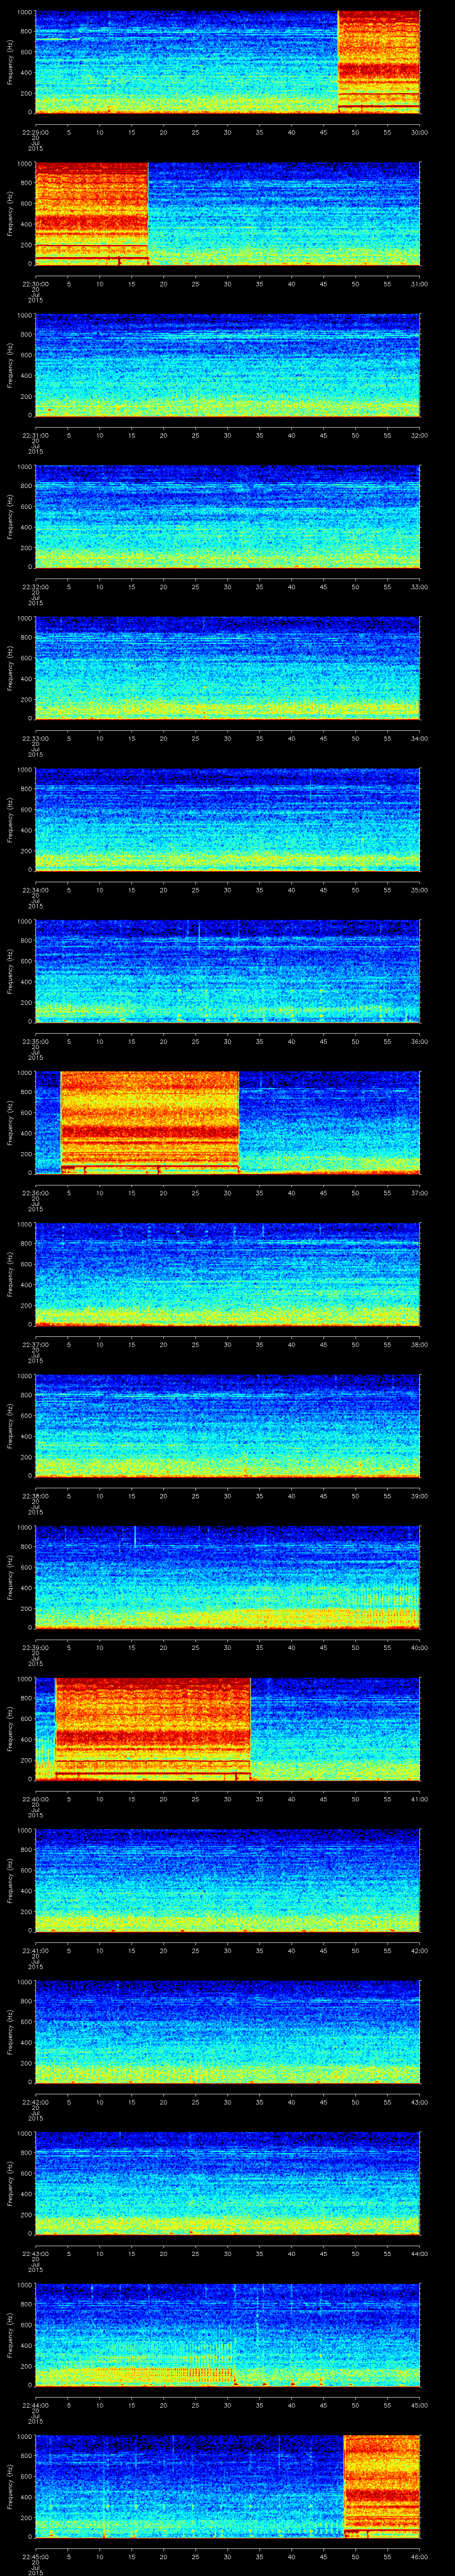The image size is (455, 2576).
Task: Click the 22:32:00 start time label
Action: point(35,587)
